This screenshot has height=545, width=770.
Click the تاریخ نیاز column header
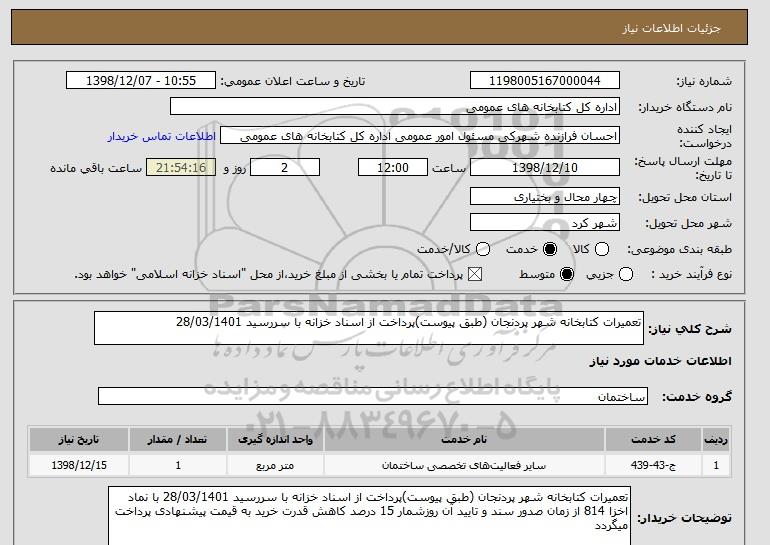click(x=79, y=439)
